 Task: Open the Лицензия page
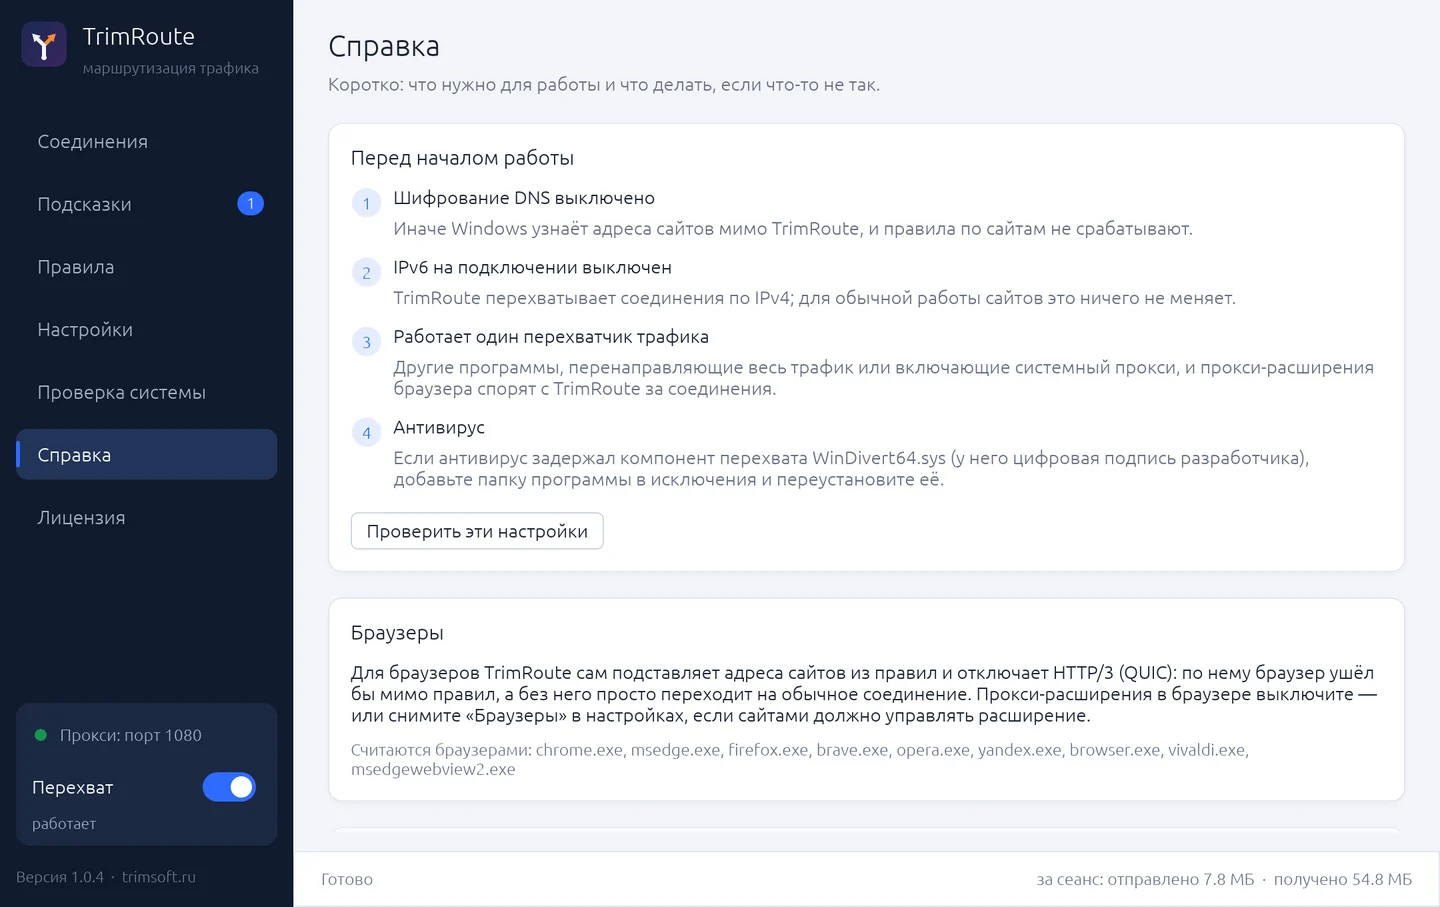(x=146, y=518)
